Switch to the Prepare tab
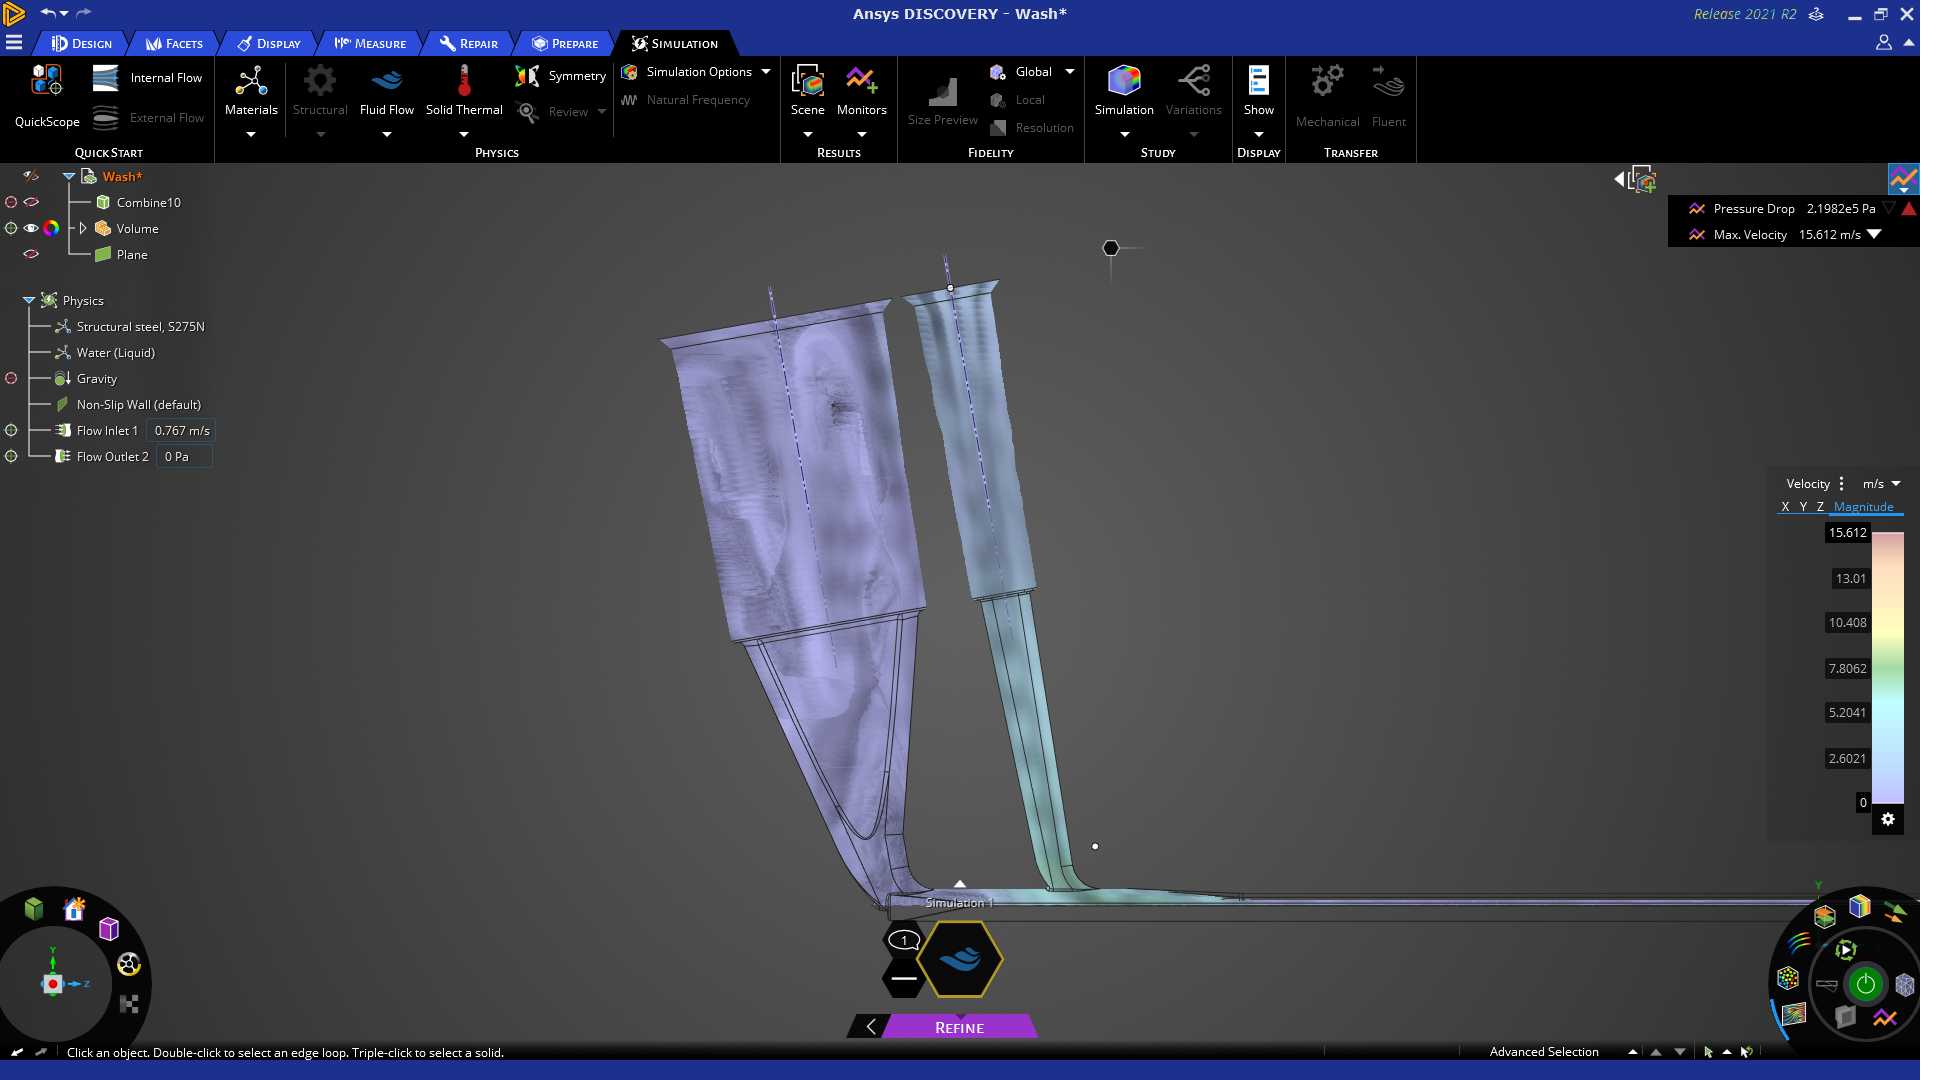1940x1080 pixels. tap(565, 44)
